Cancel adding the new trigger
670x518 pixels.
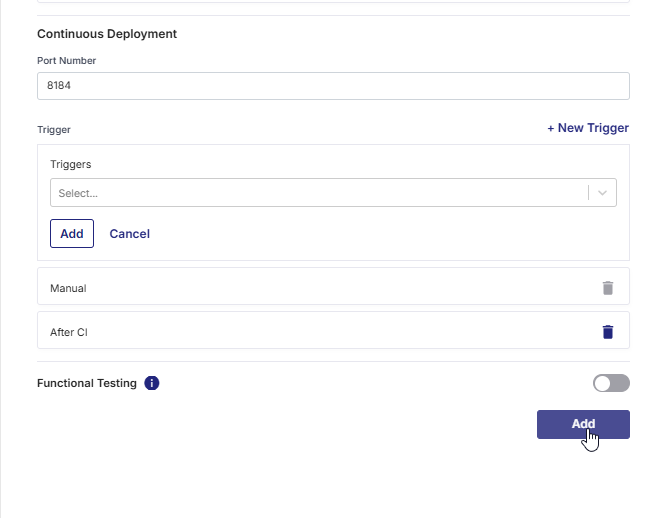[x=129, y=233]
